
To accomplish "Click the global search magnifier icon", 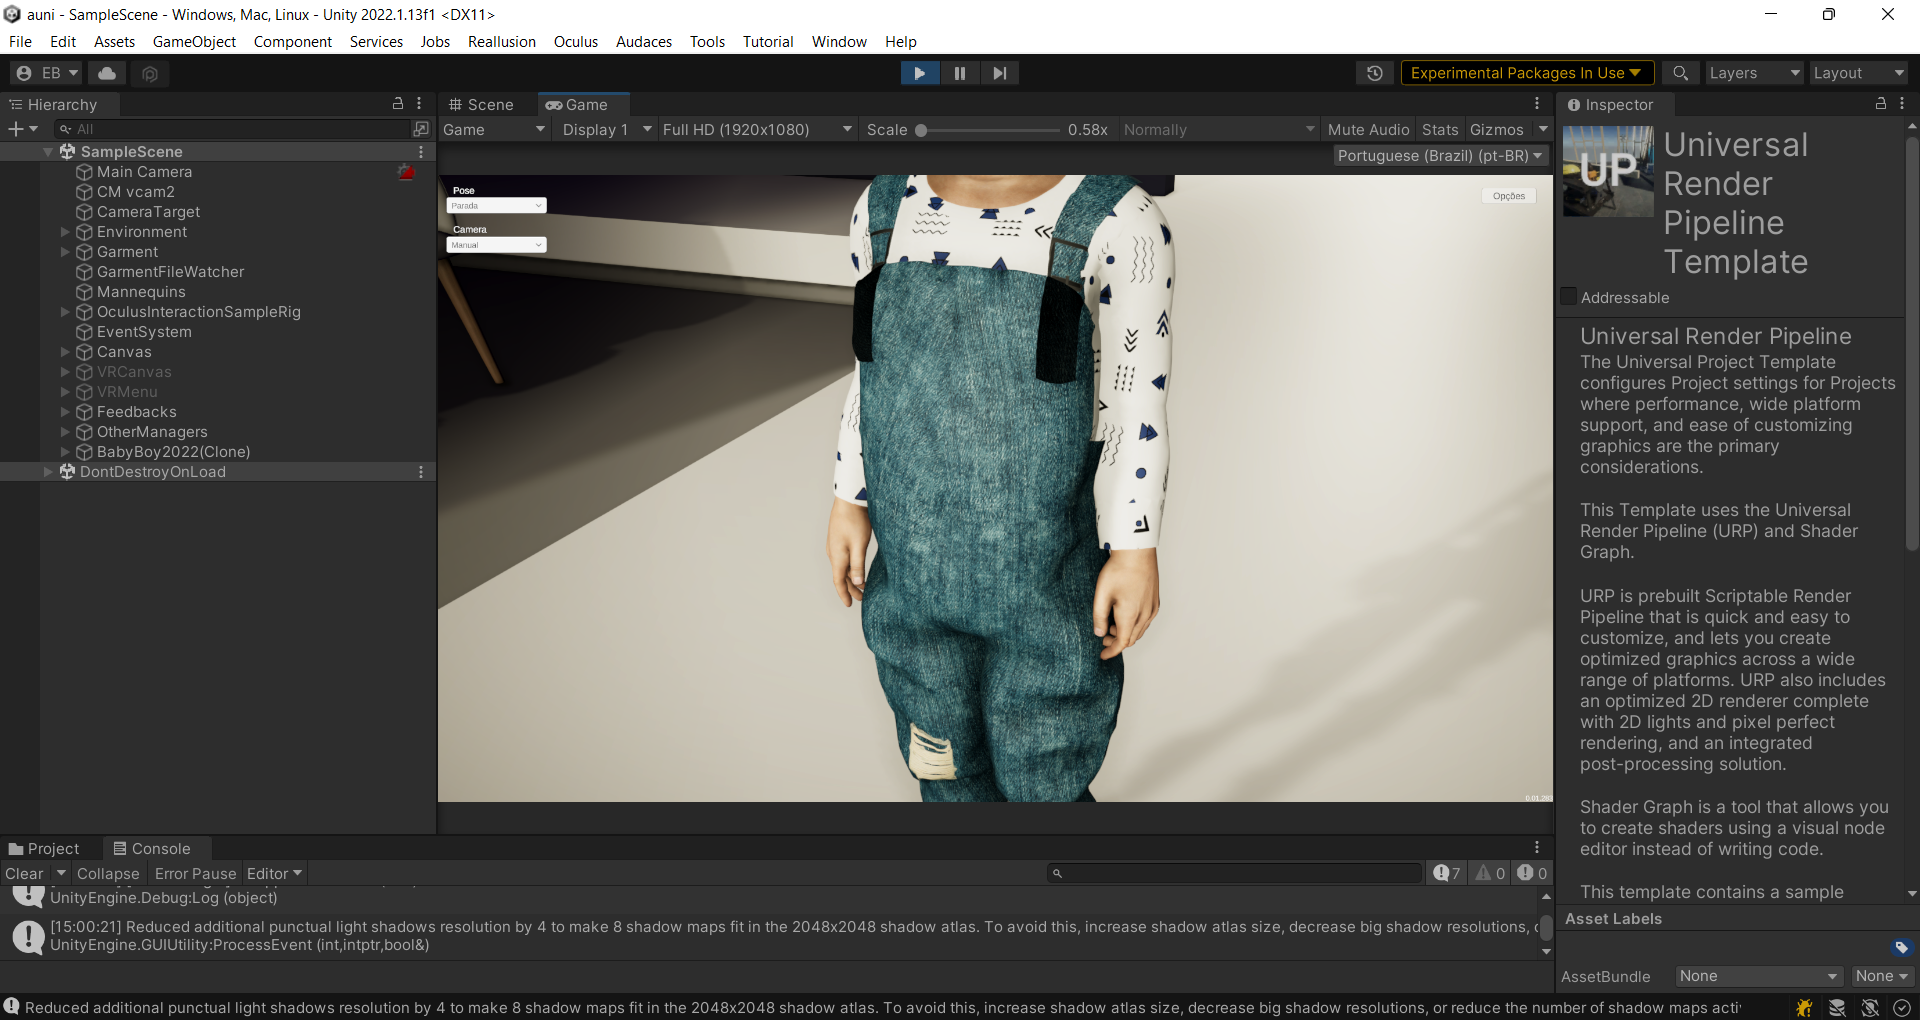I will (1680, 73).
